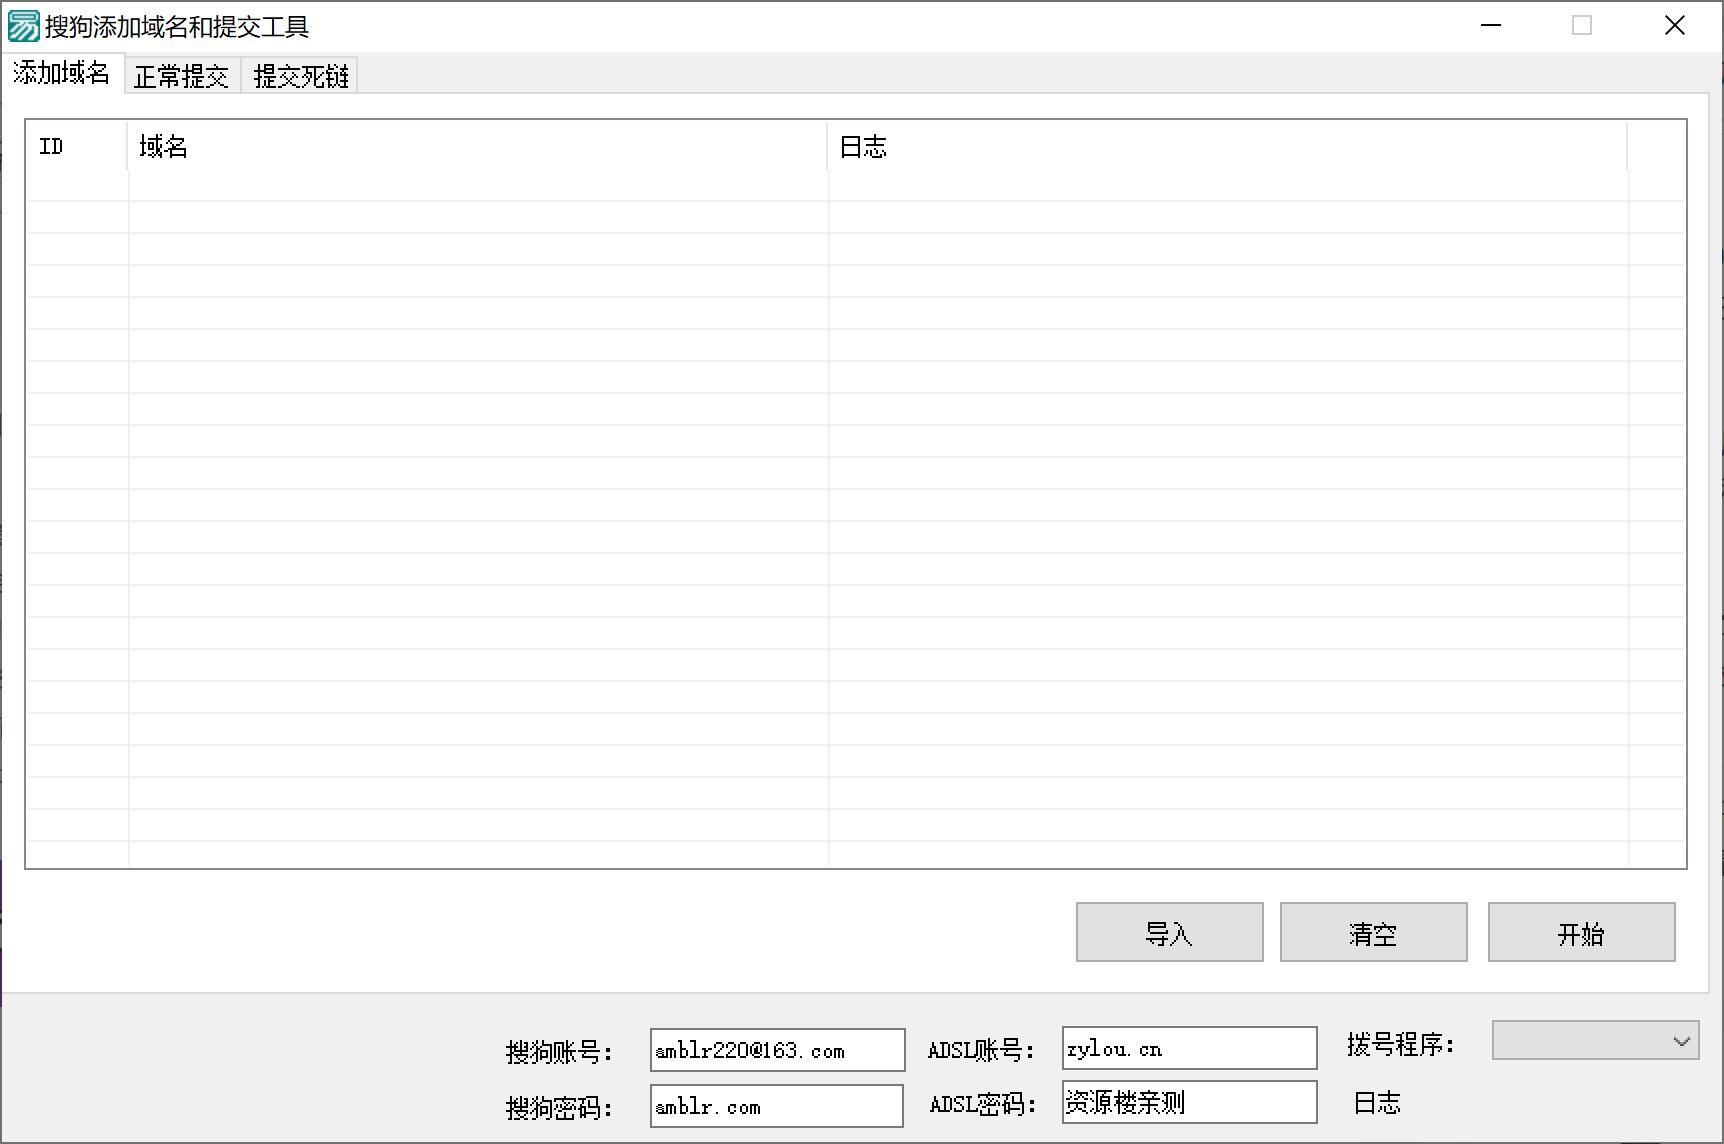Click the 搜狗密码 input field
Viewport: 1724px width, 1144px height.
pos(776,1106)
